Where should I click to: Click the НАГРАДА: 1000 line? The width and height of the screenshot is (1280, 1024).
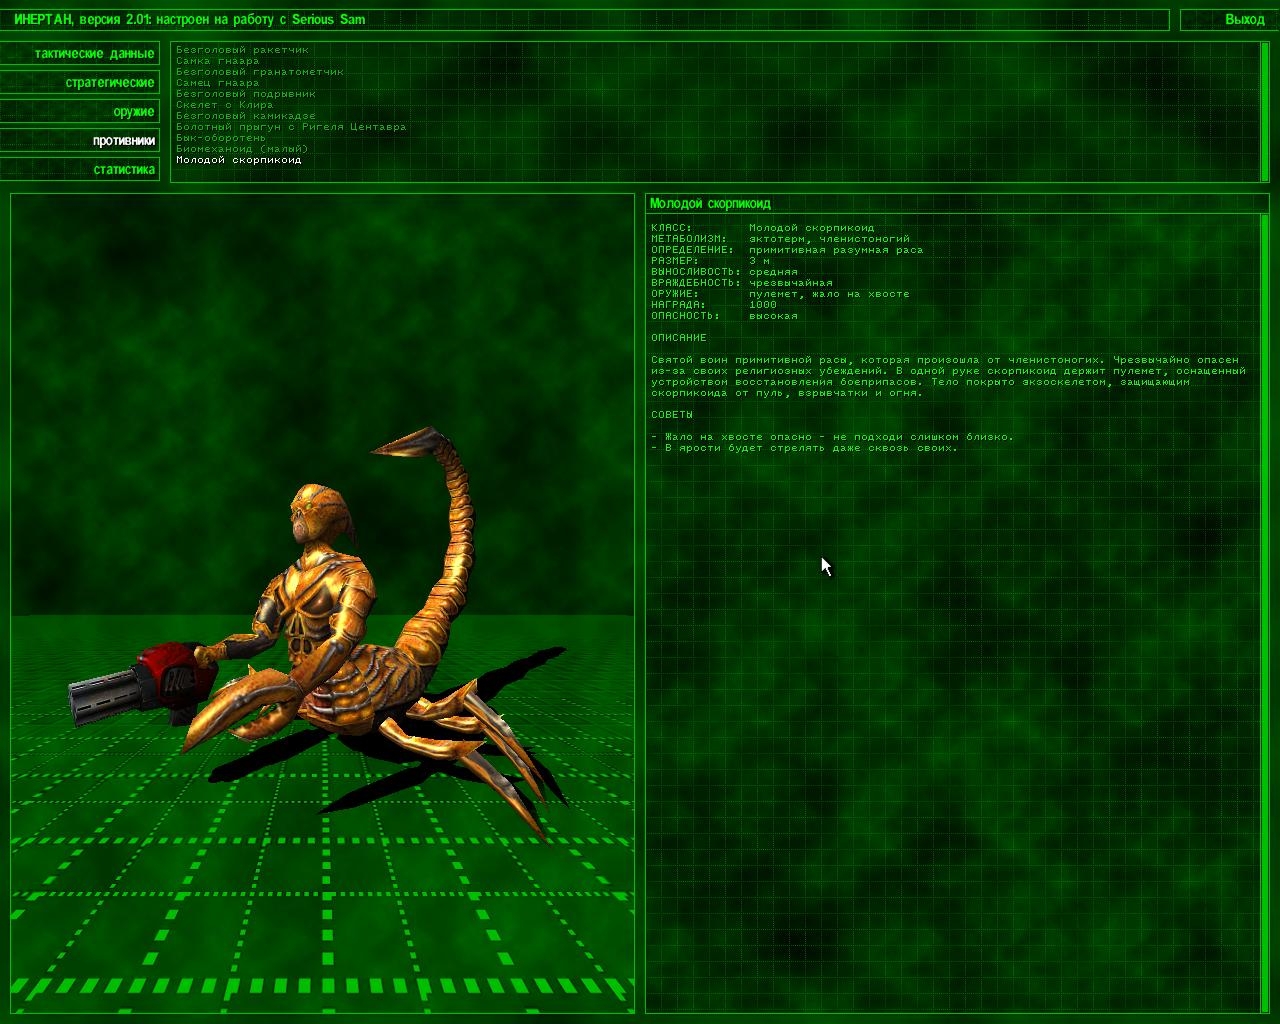713,304
